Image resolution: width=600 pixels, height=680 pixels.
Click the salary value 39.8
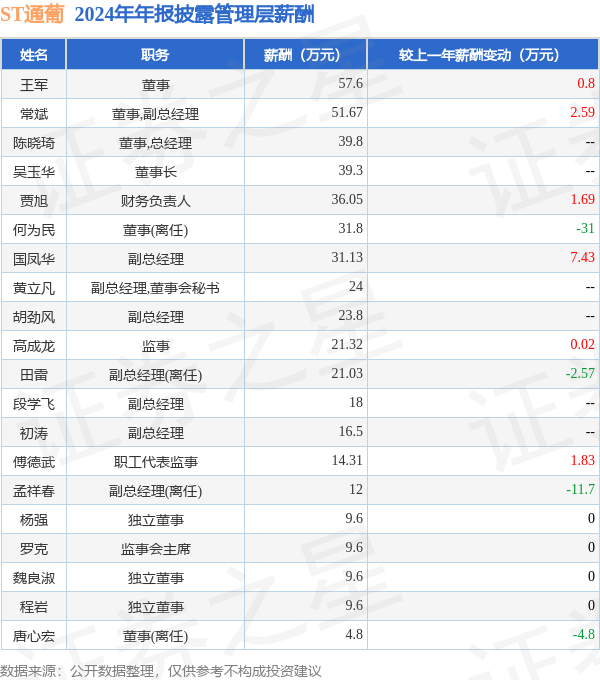[x=350, y=141]
